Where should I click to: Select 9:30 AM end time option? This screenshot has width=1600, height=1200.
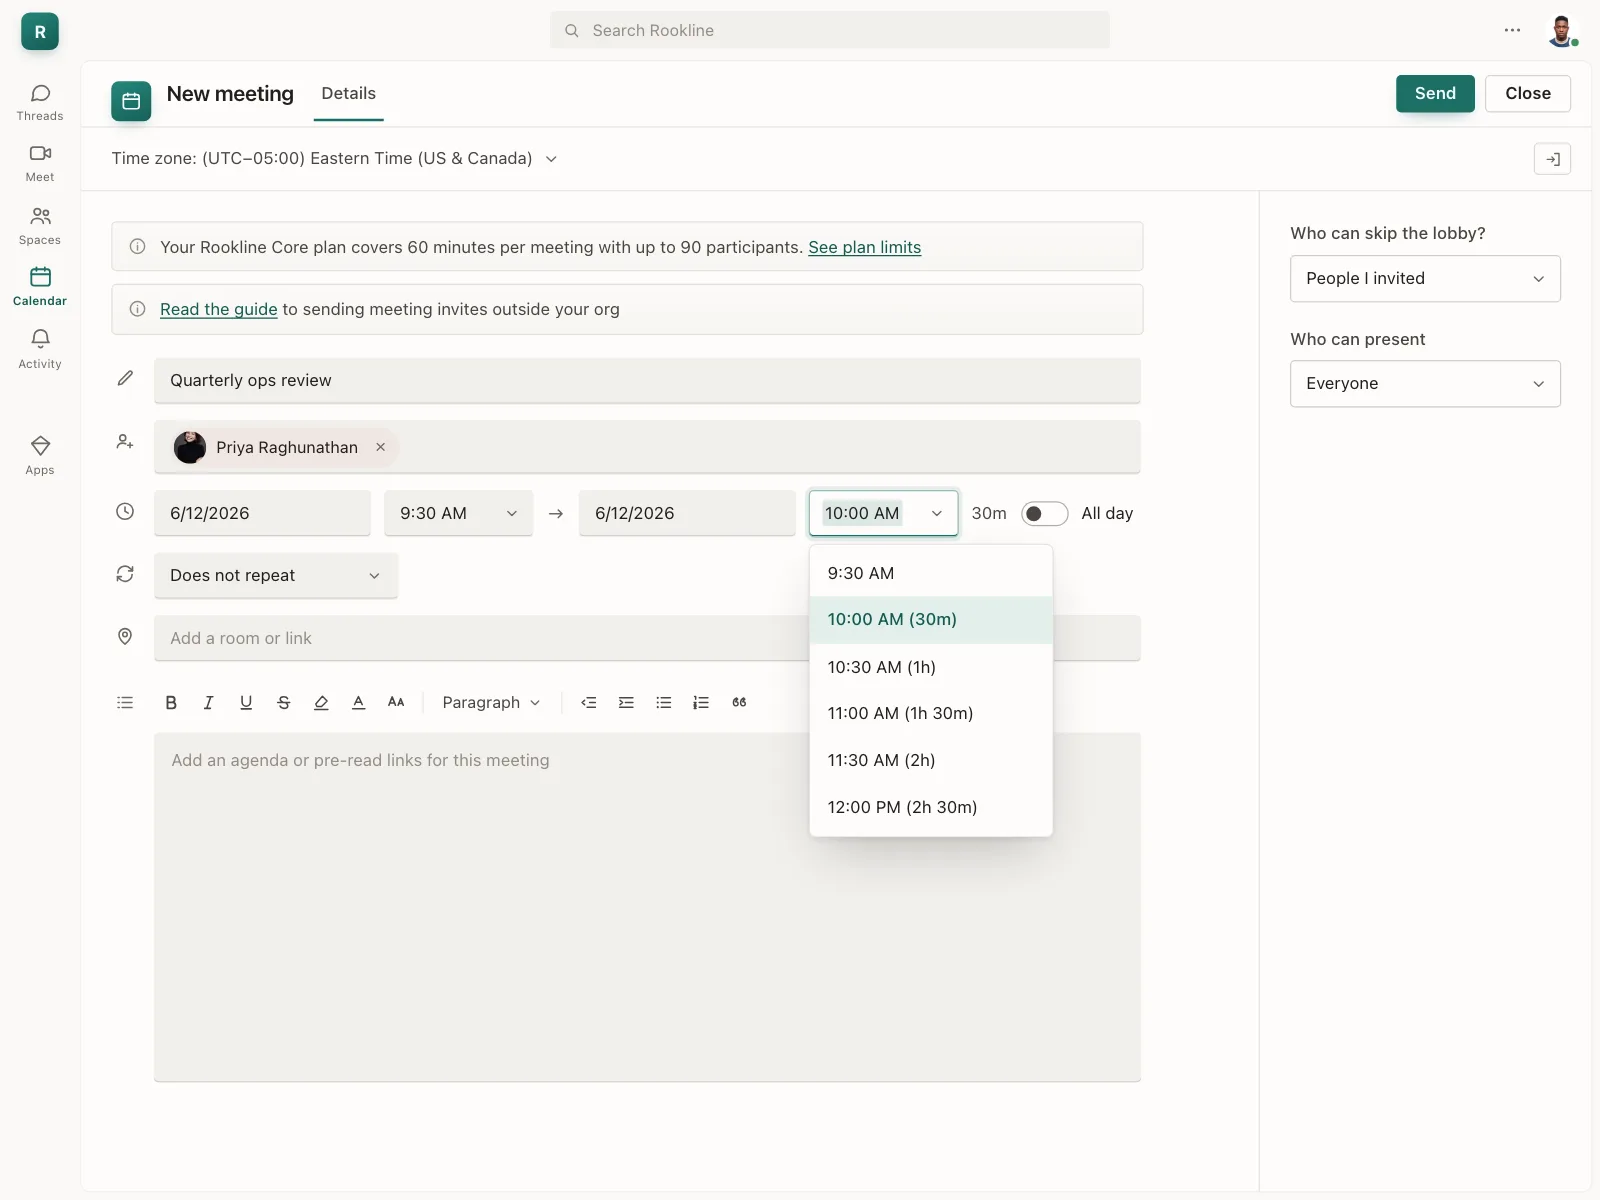pos(931,573)
